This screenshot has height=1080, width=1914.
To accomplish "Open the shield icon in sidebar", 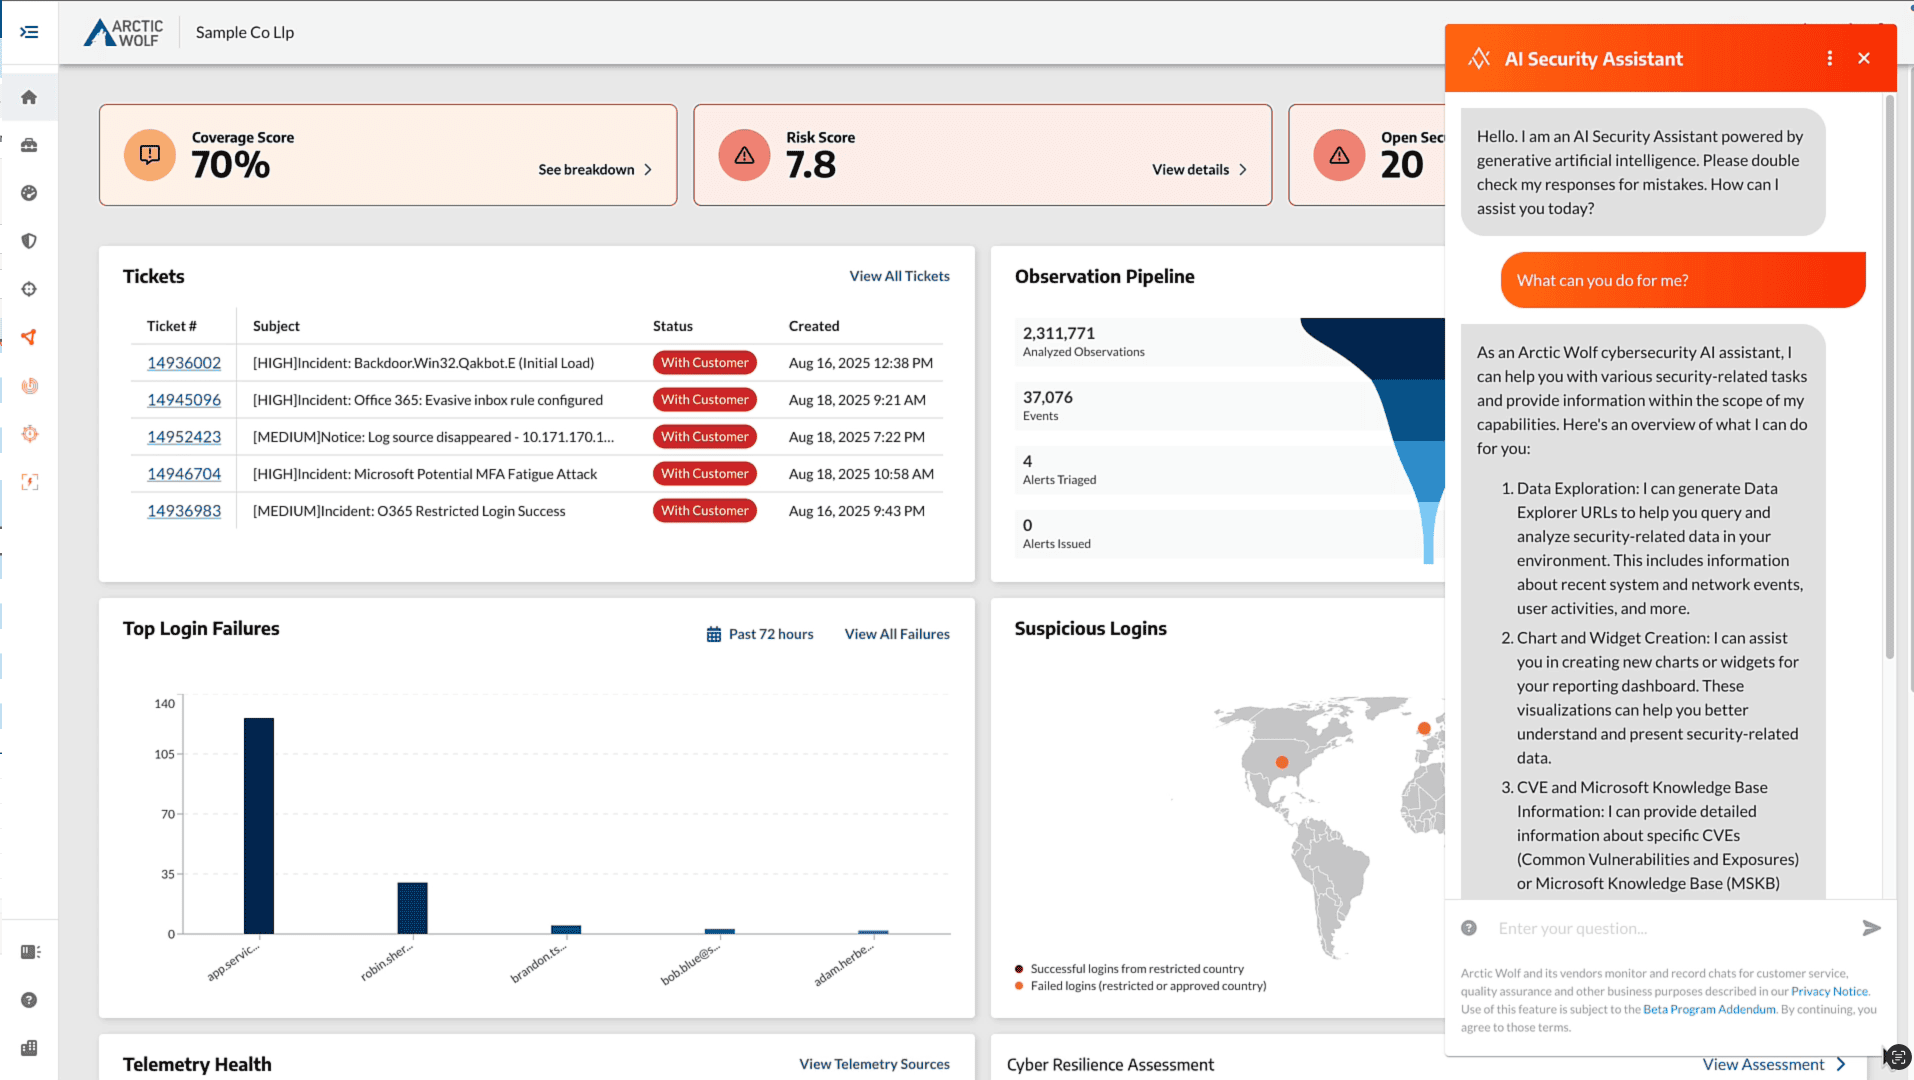I will pyautogui.click(x=29, y=241).
